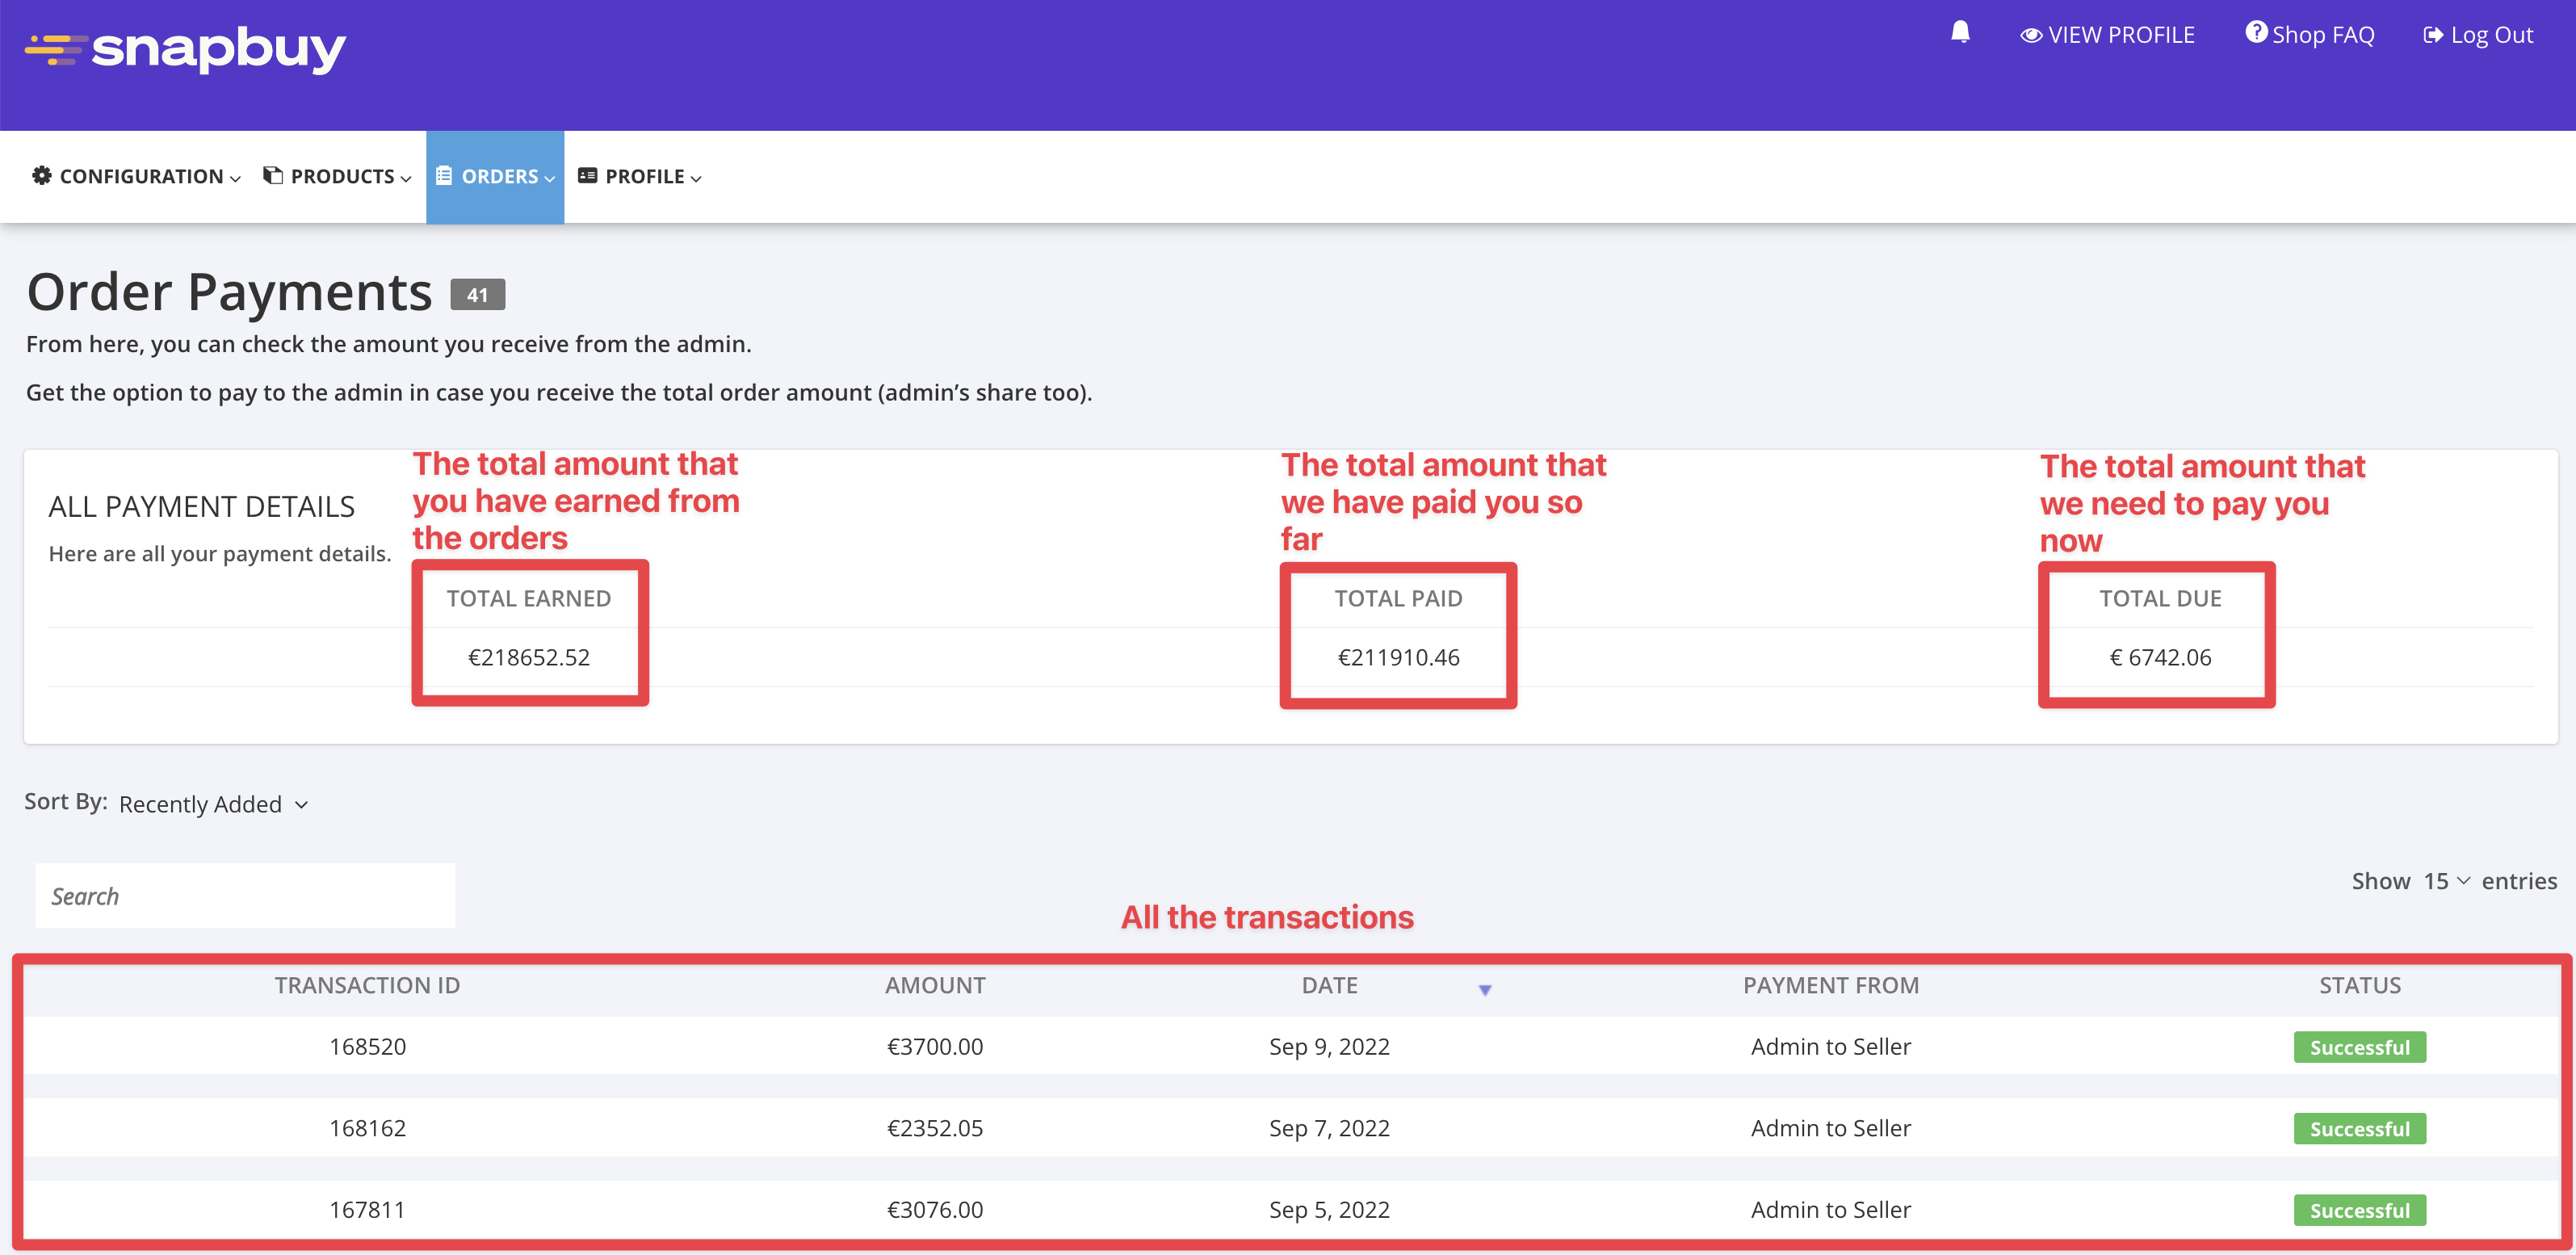The height and width of the screenshot is (1255, 2576).
Task: Click the notification bell icon
Action: point(1960,33)
